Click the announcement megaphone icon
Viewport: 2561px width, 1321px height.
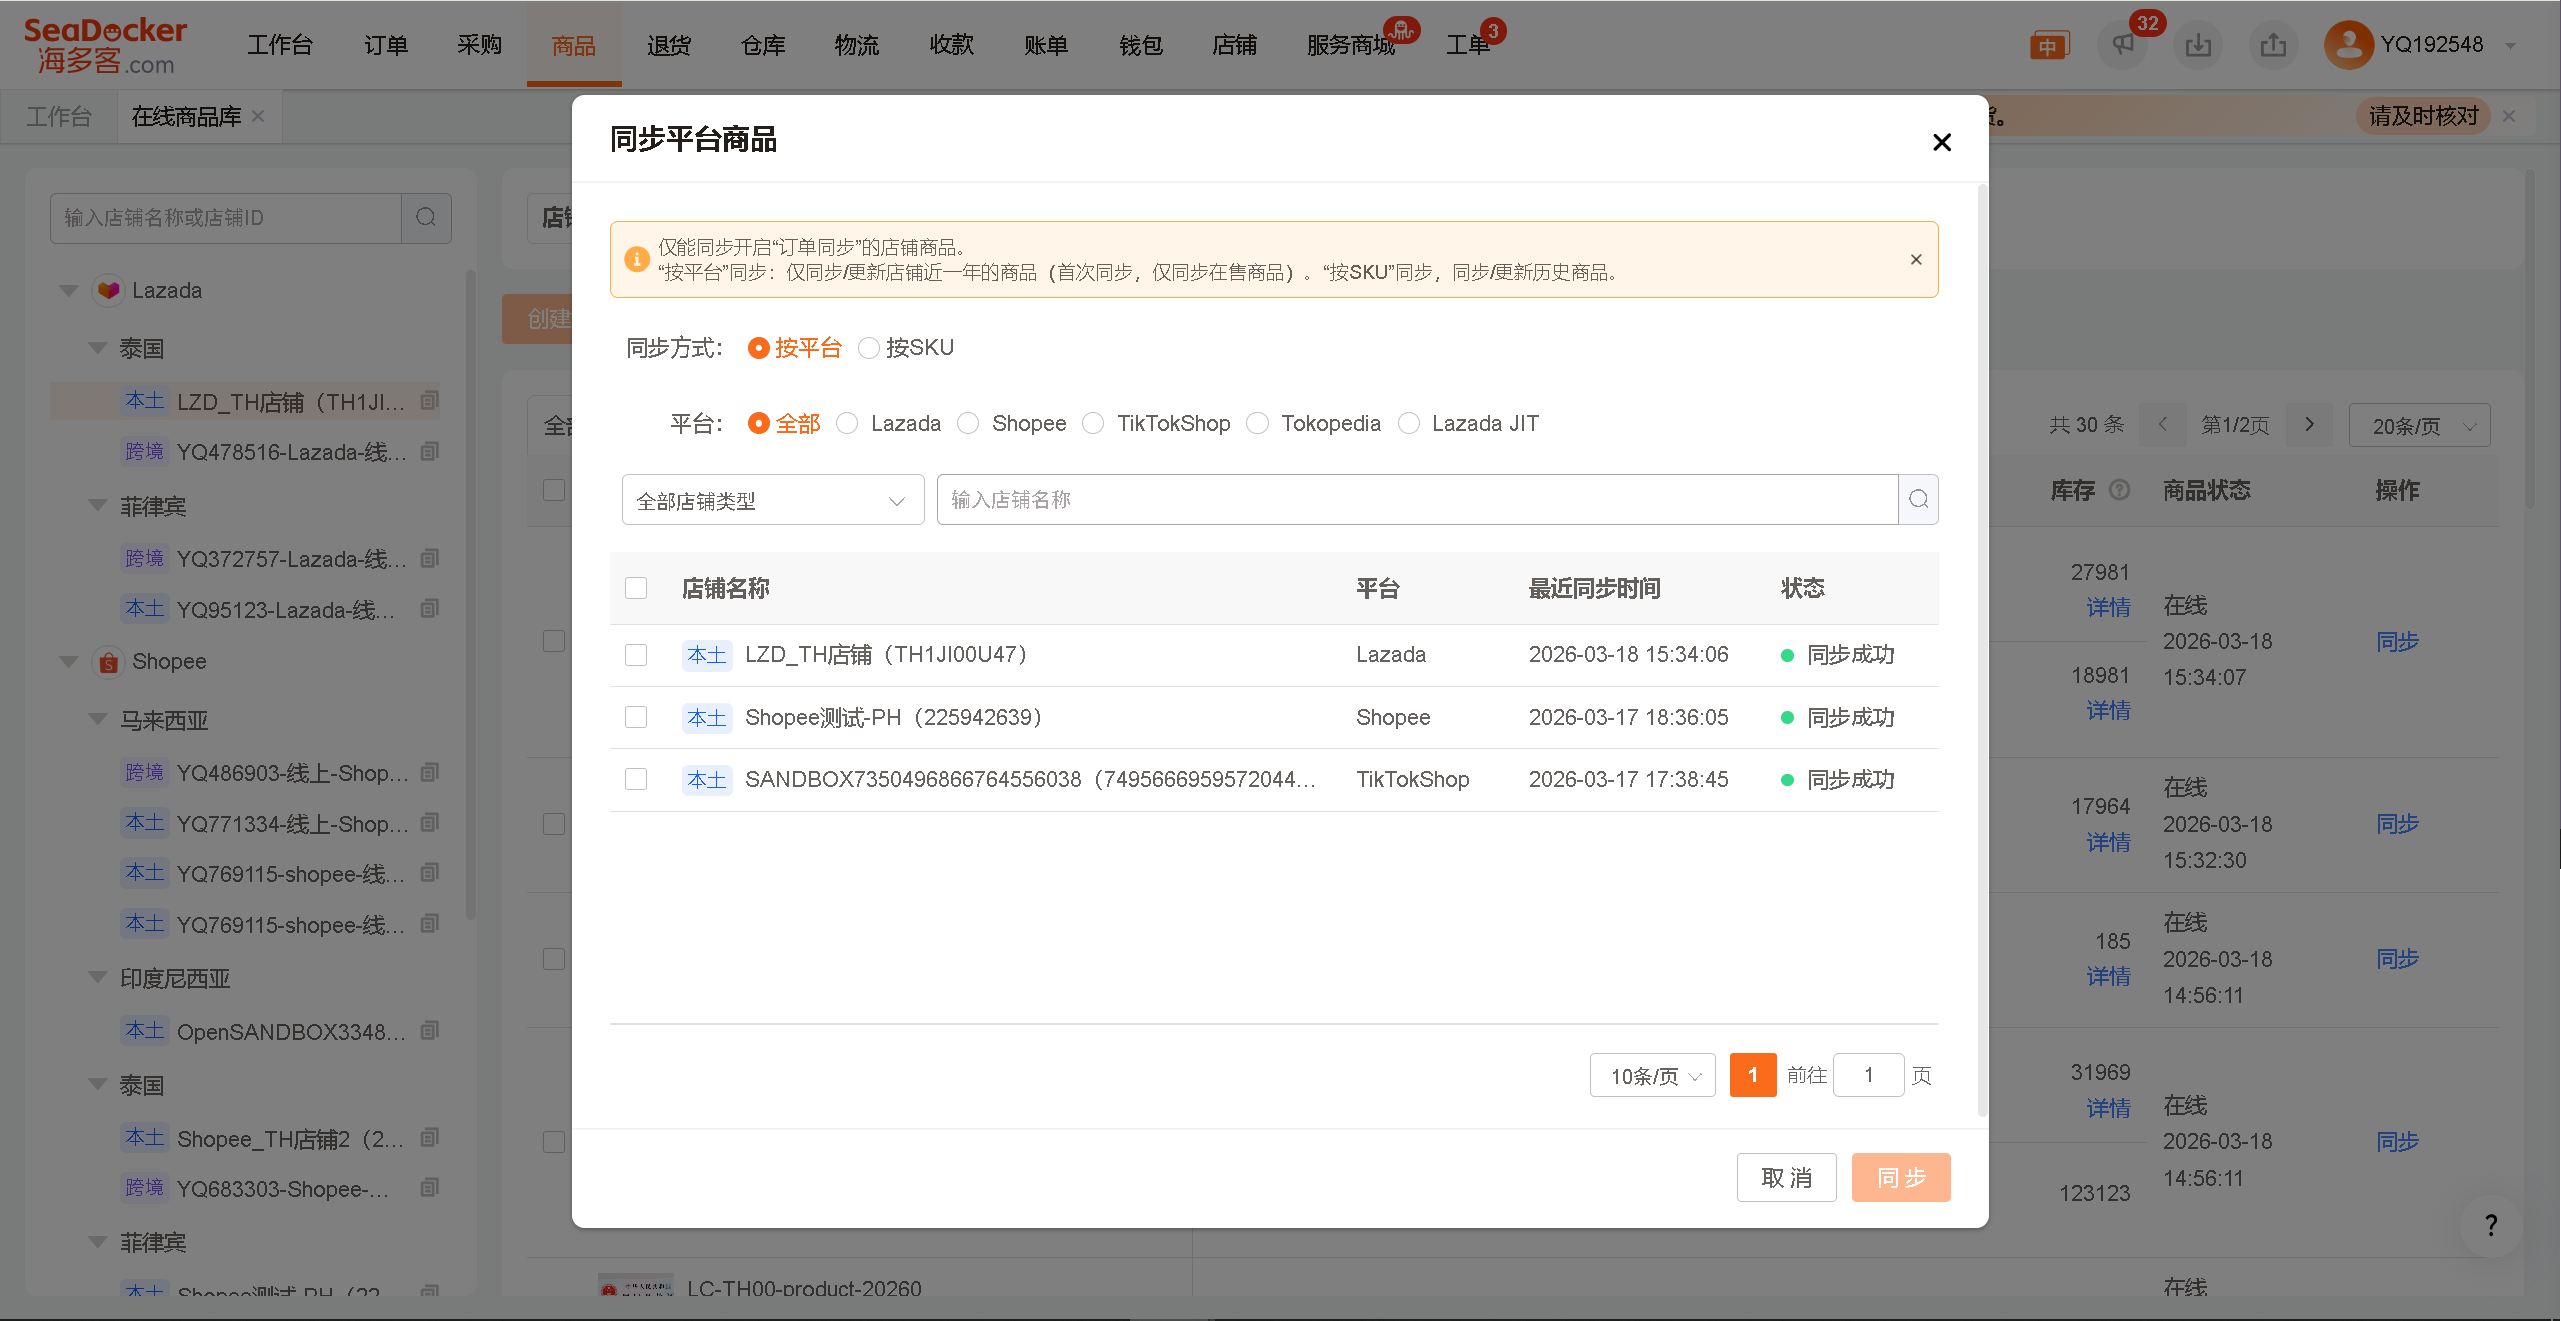(x=2122, y=46)
